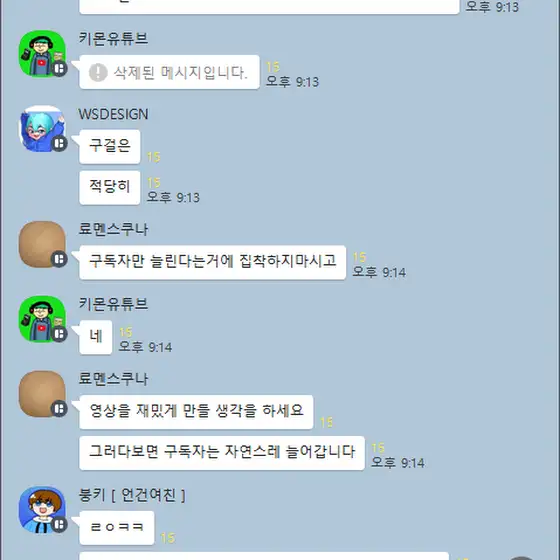
Task: Select the 적당히 message bubble
Action: click(110, 188)
